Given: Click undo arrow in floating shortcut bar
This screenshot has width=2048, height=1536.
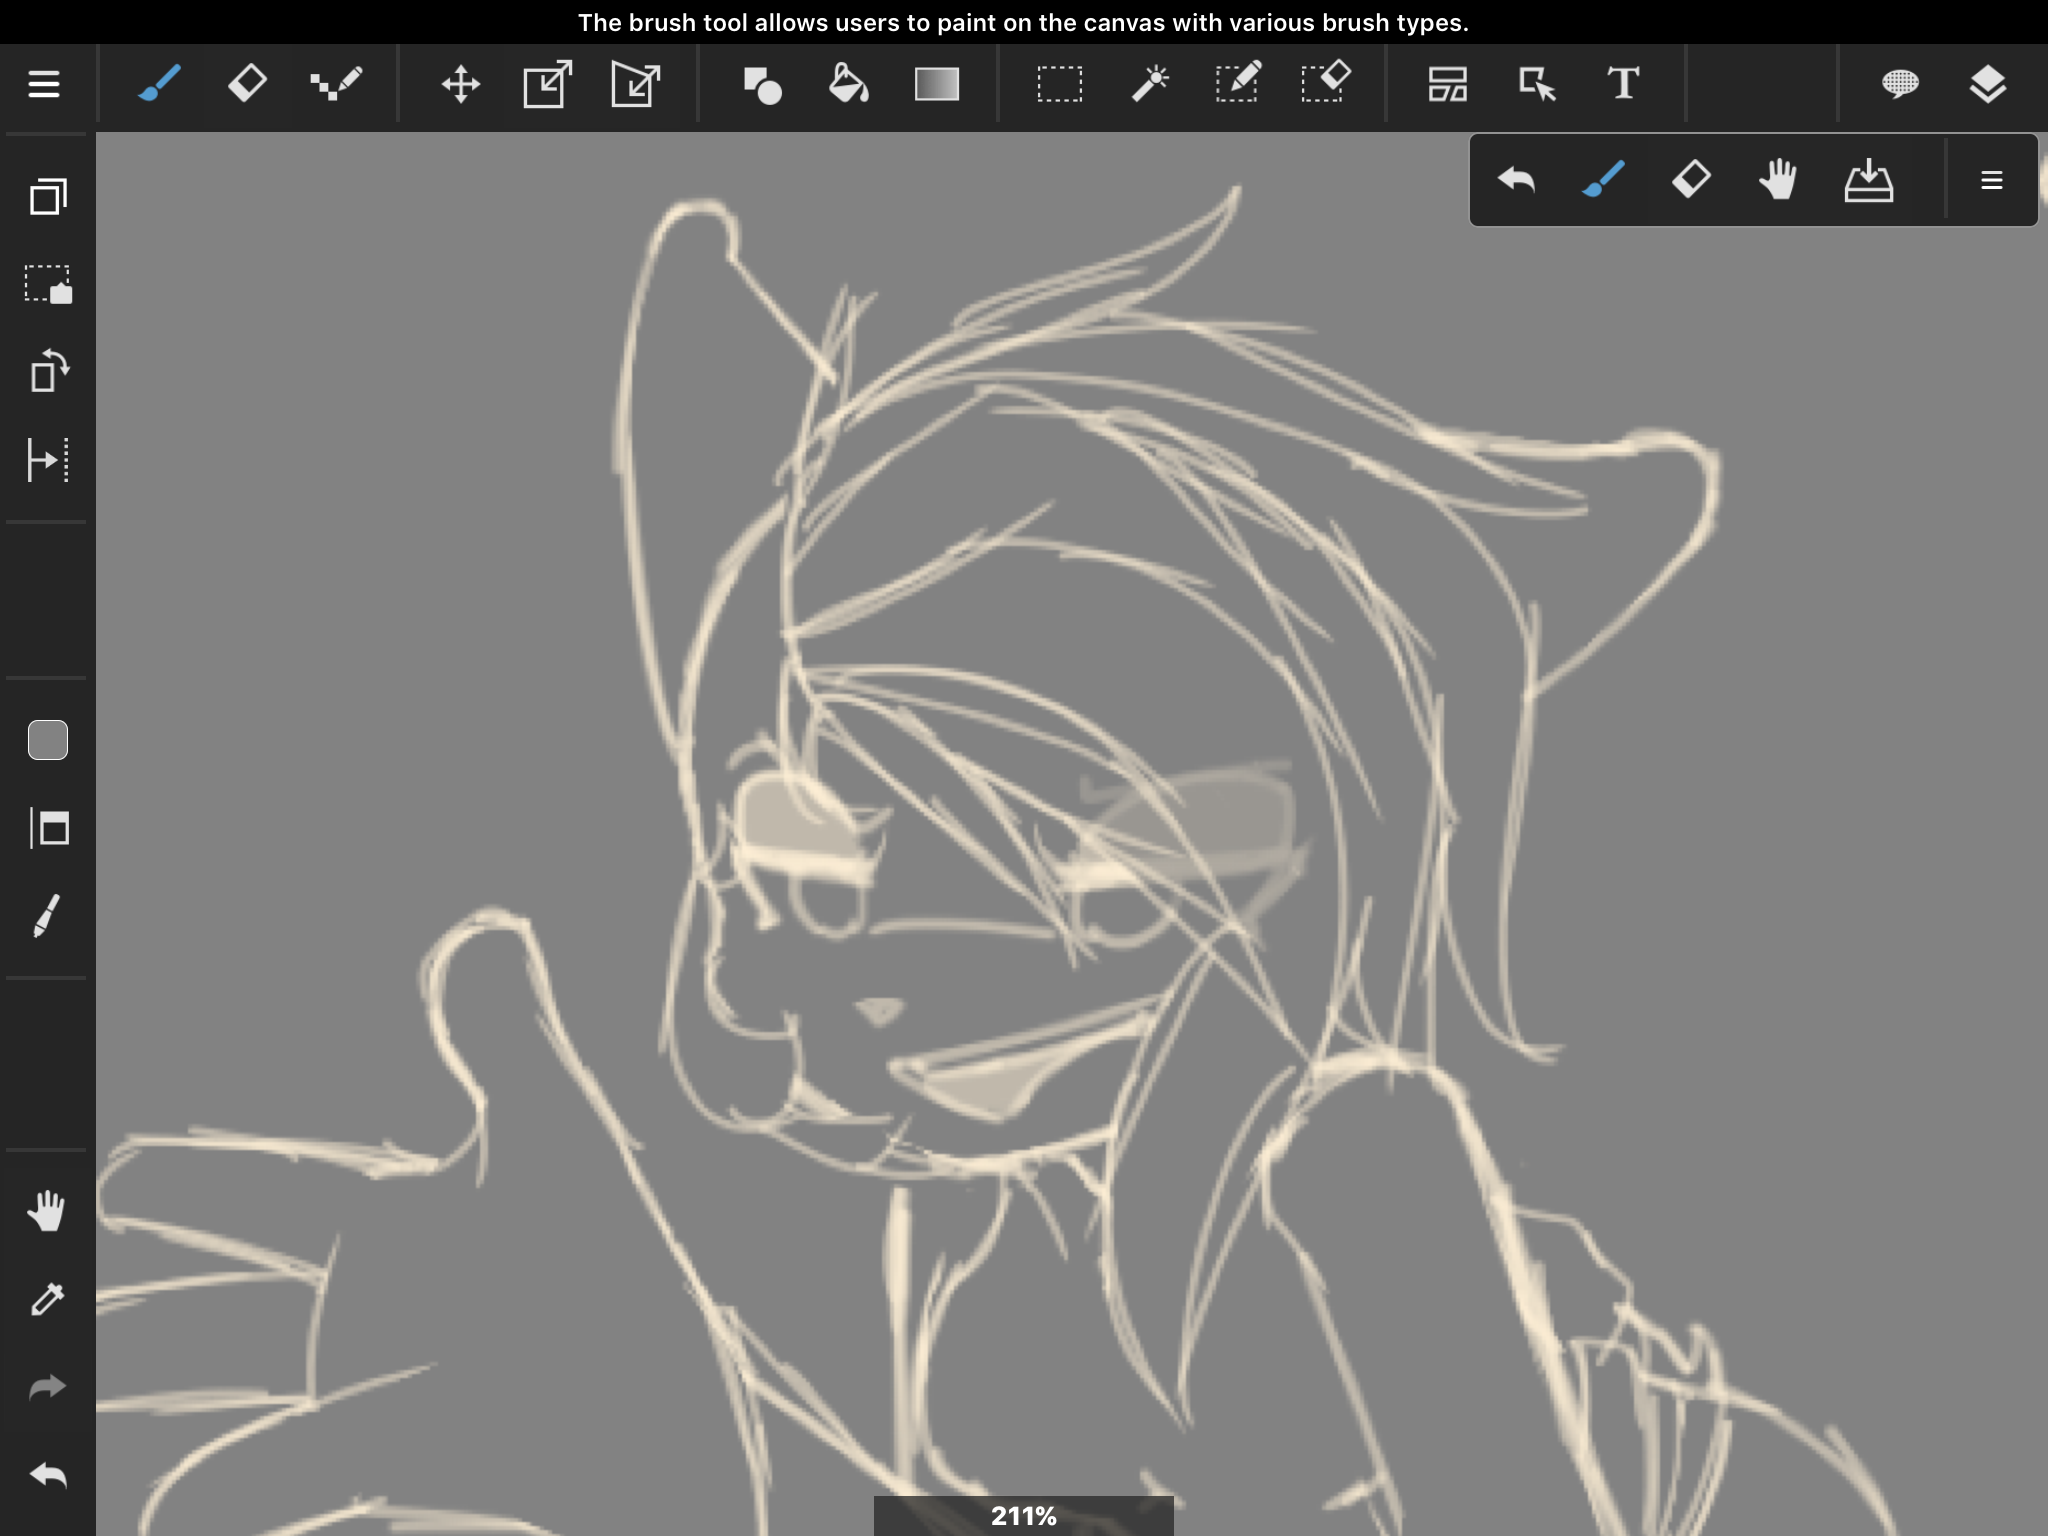Looking at the screenshot, I should pos(1516,180).
